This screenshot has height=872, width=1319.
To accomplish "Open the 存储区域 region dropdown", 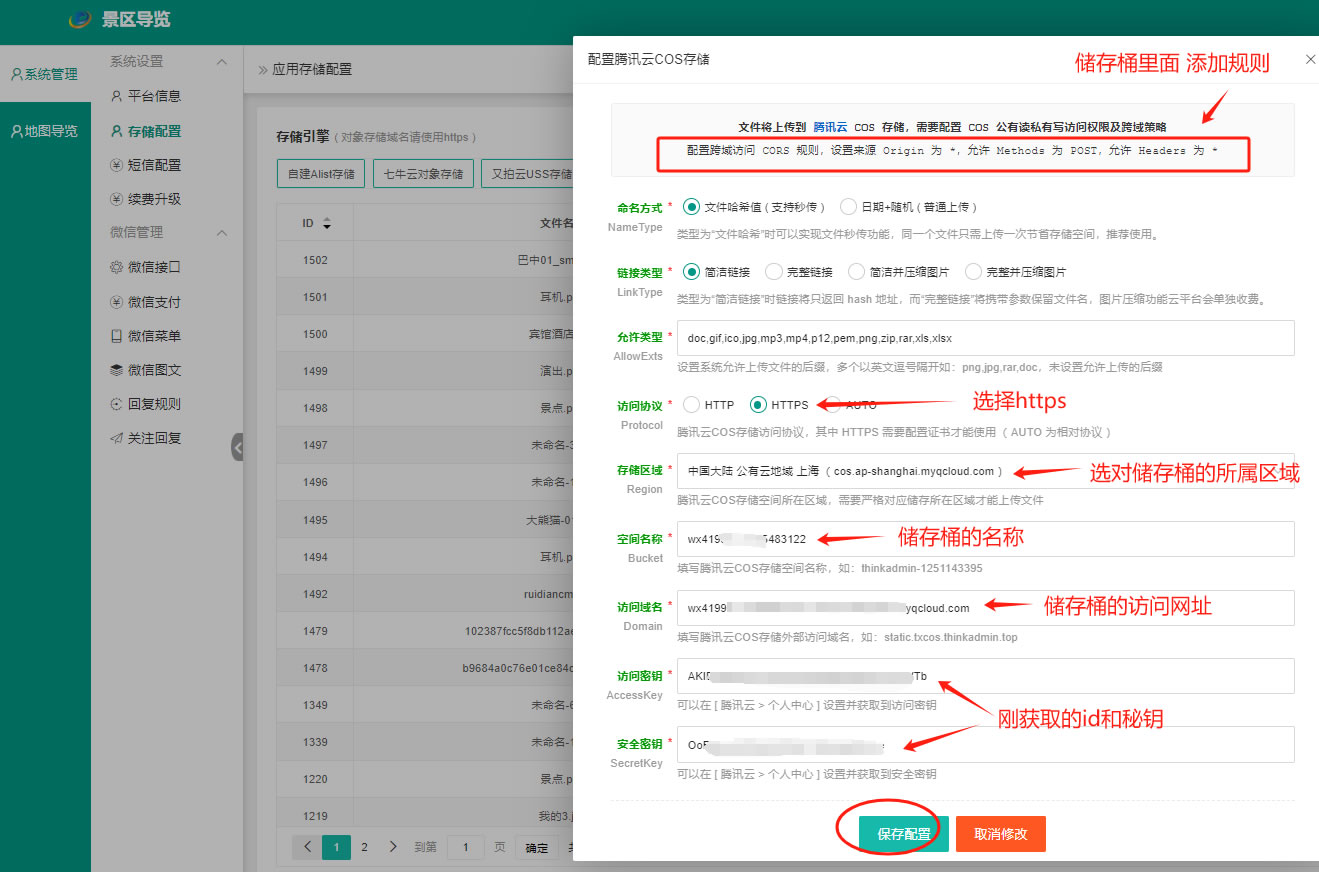I will [x=985, y=471].
